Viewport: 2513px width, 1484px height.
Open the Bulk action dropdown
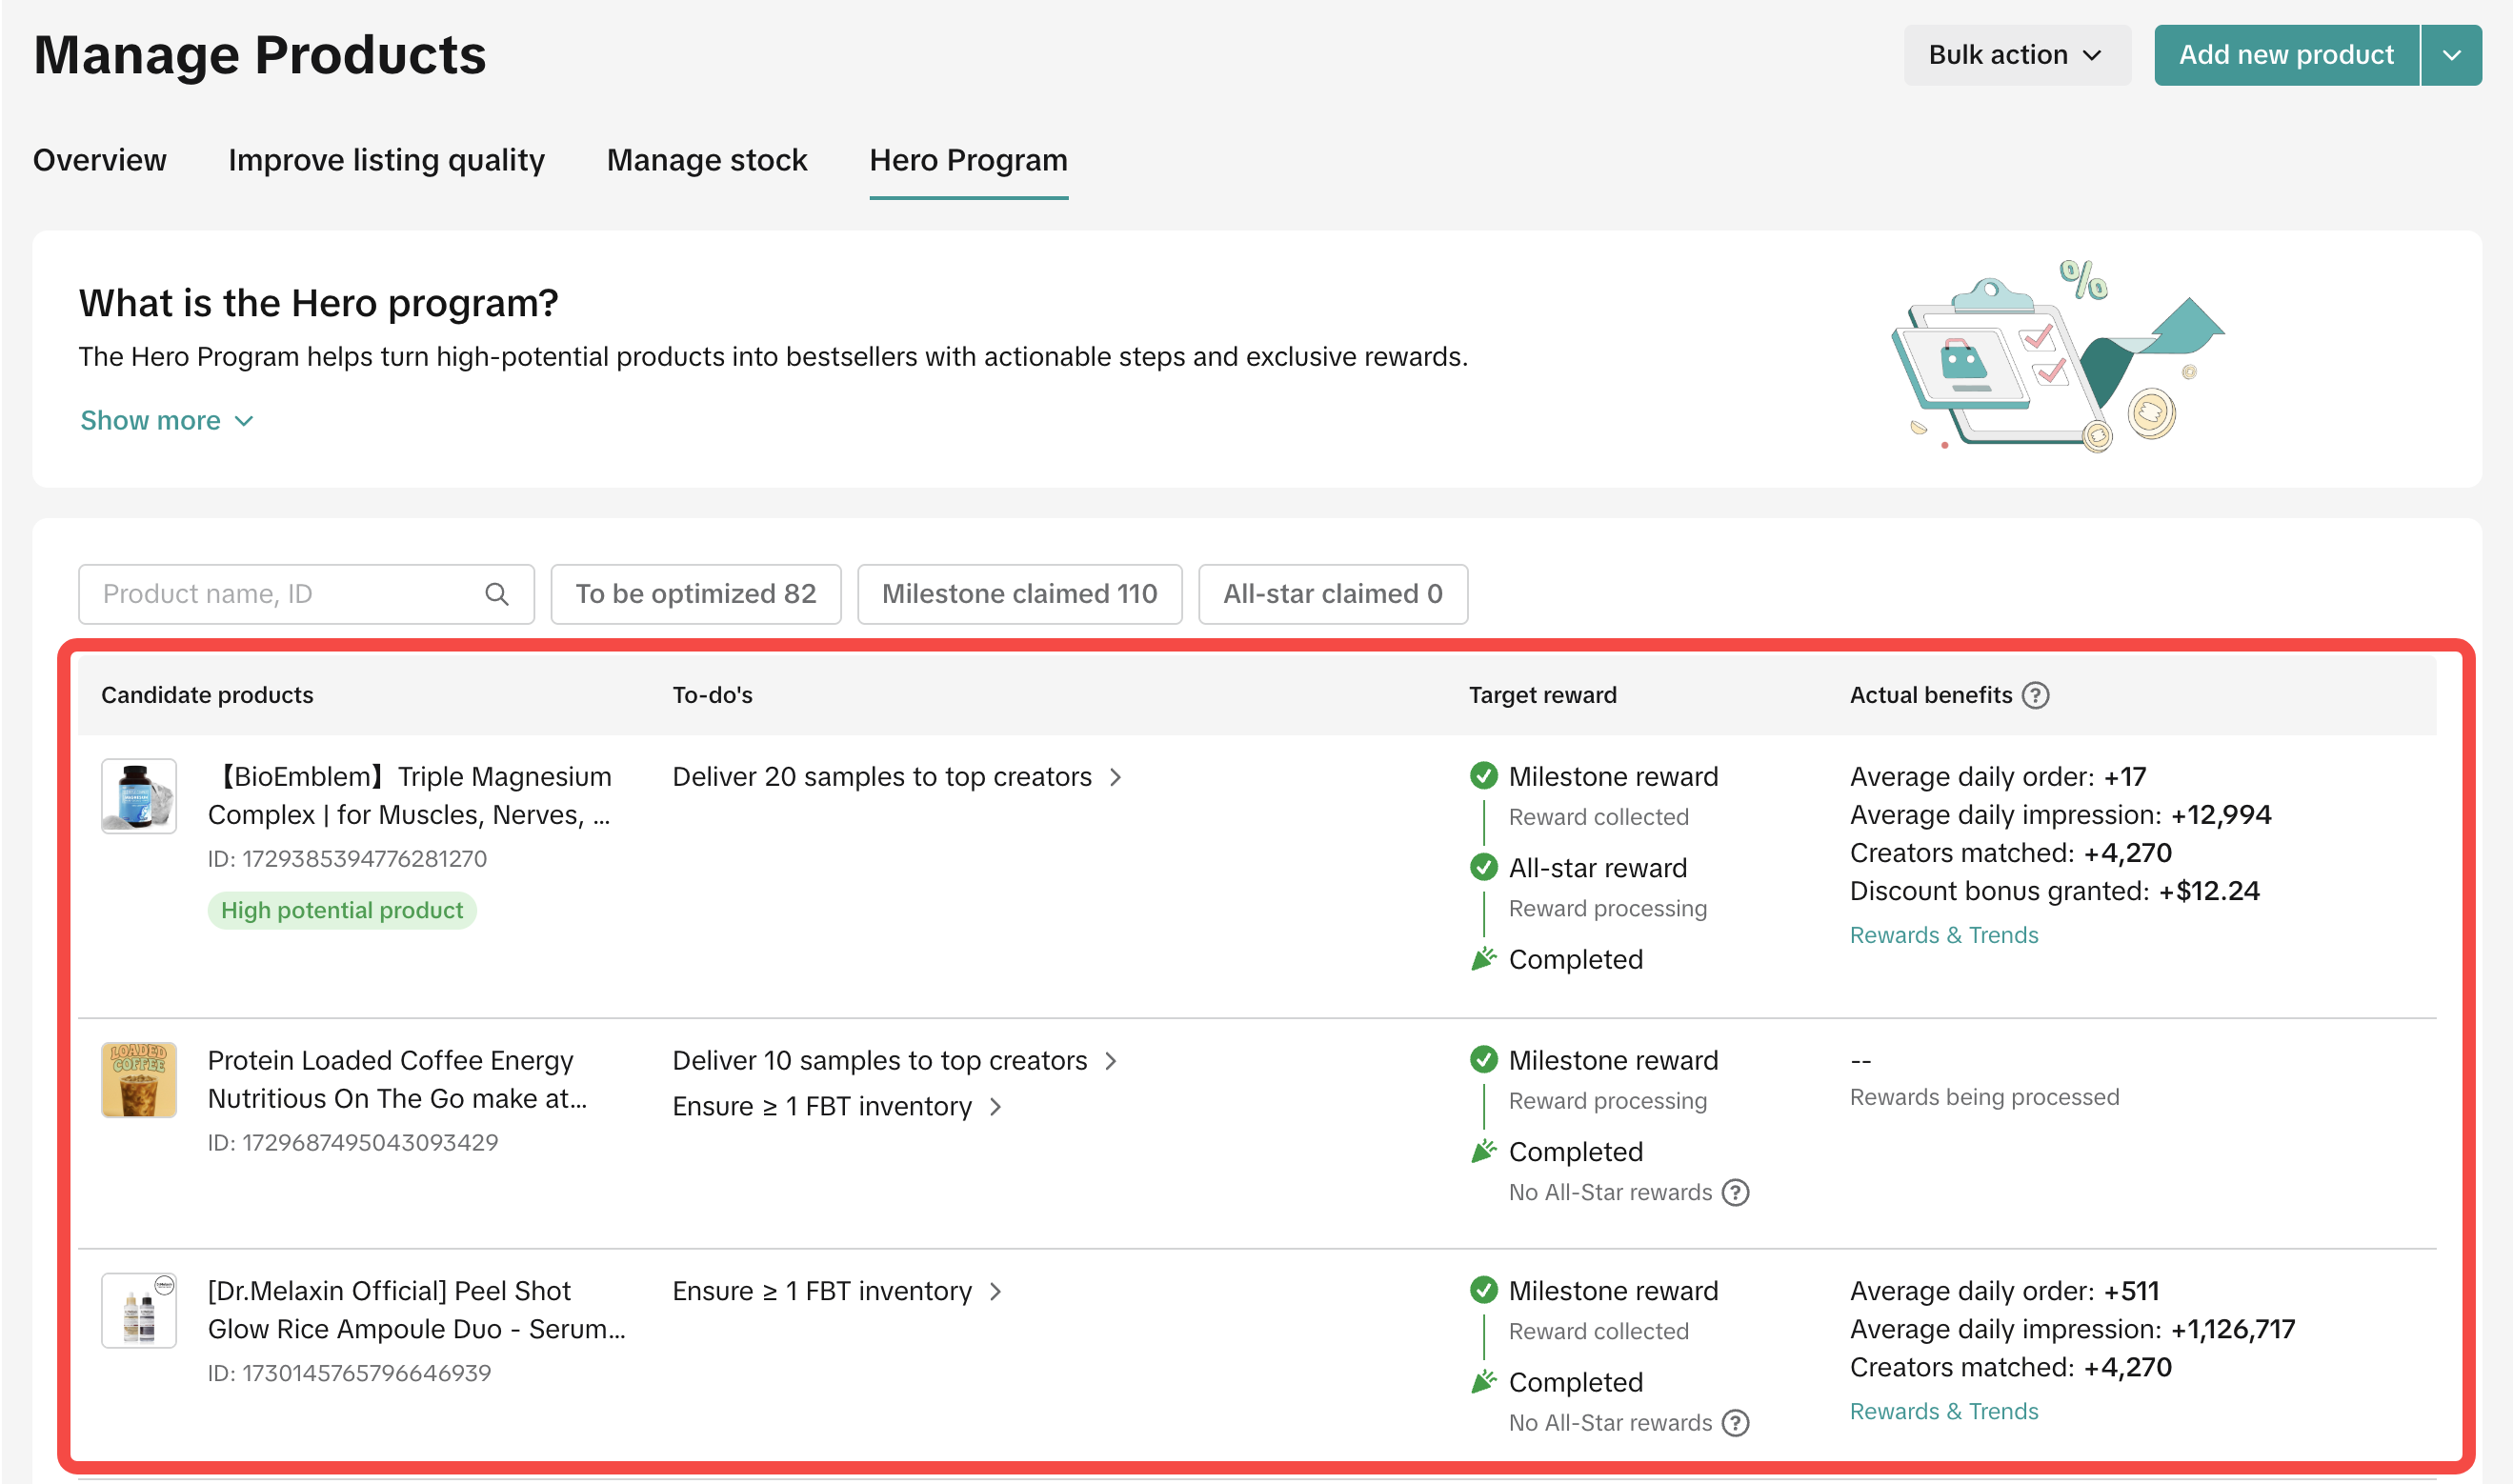2015,55
